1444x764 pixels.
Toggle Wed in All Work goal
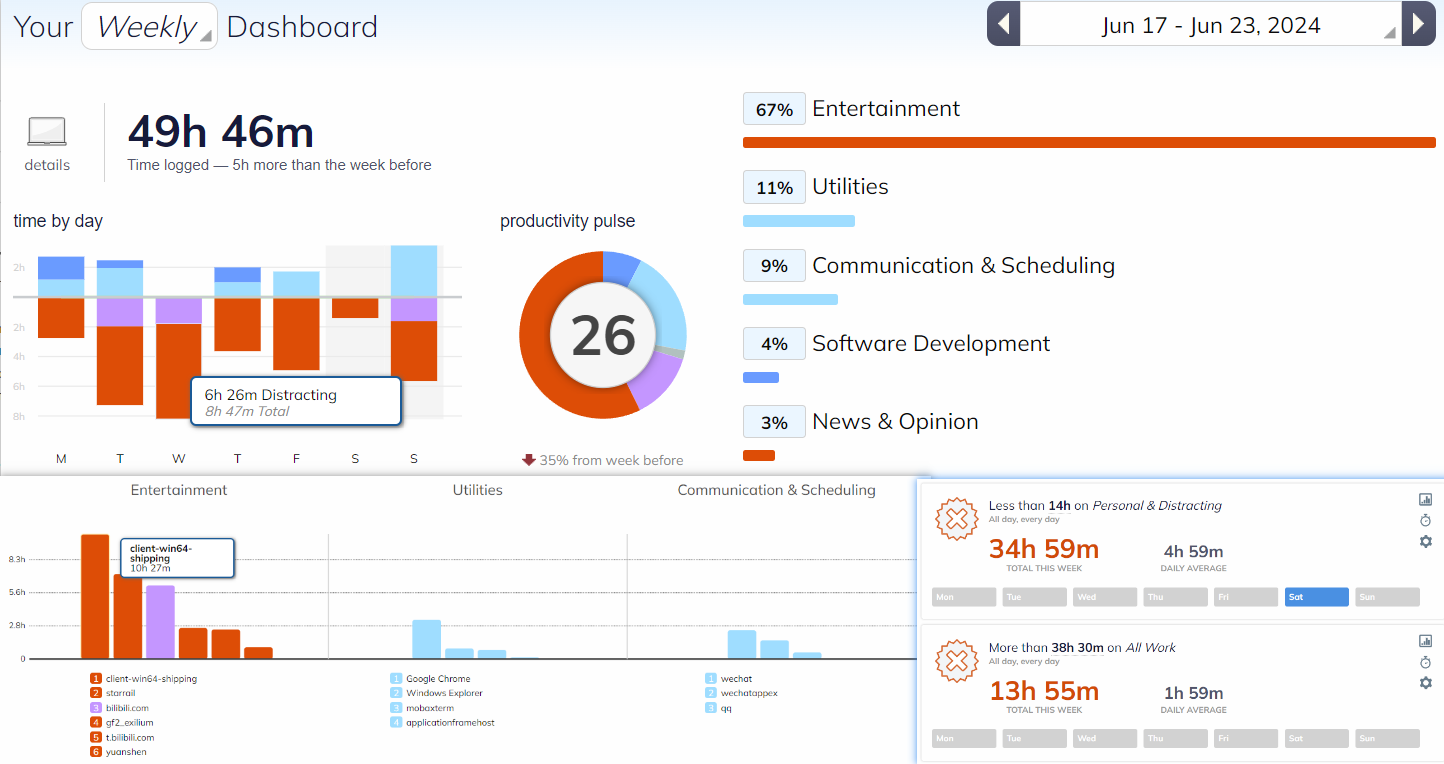(1104, 739)
